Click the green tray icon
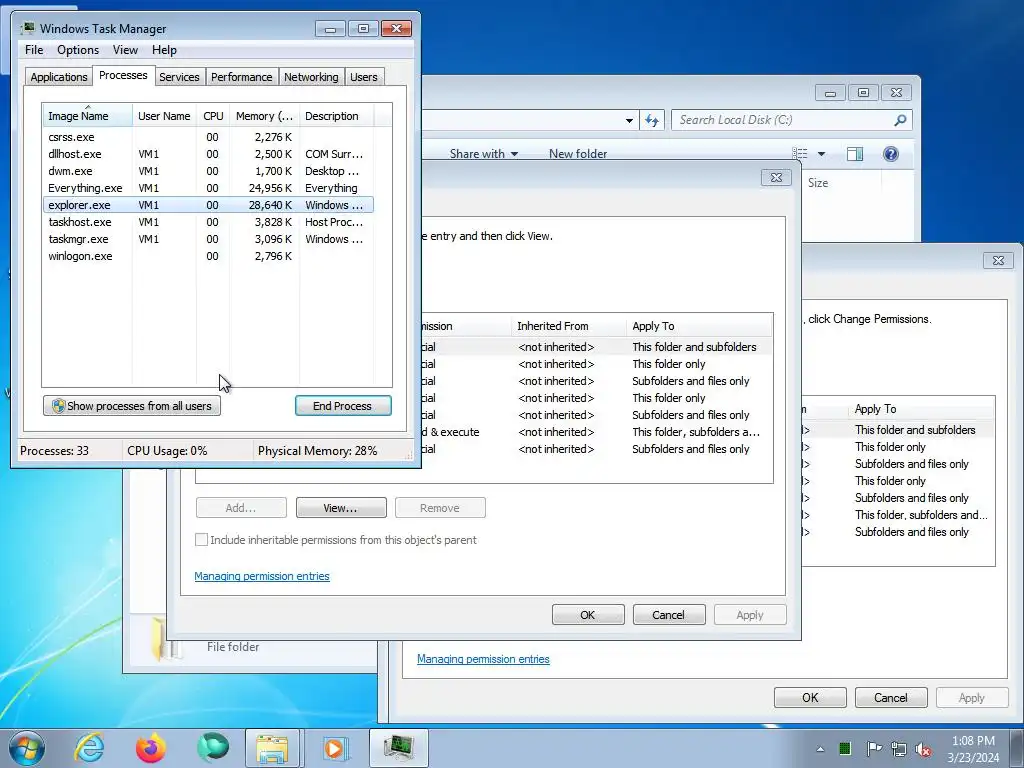The height and width of the screenshot is (768, 1024). coord(844,748)
